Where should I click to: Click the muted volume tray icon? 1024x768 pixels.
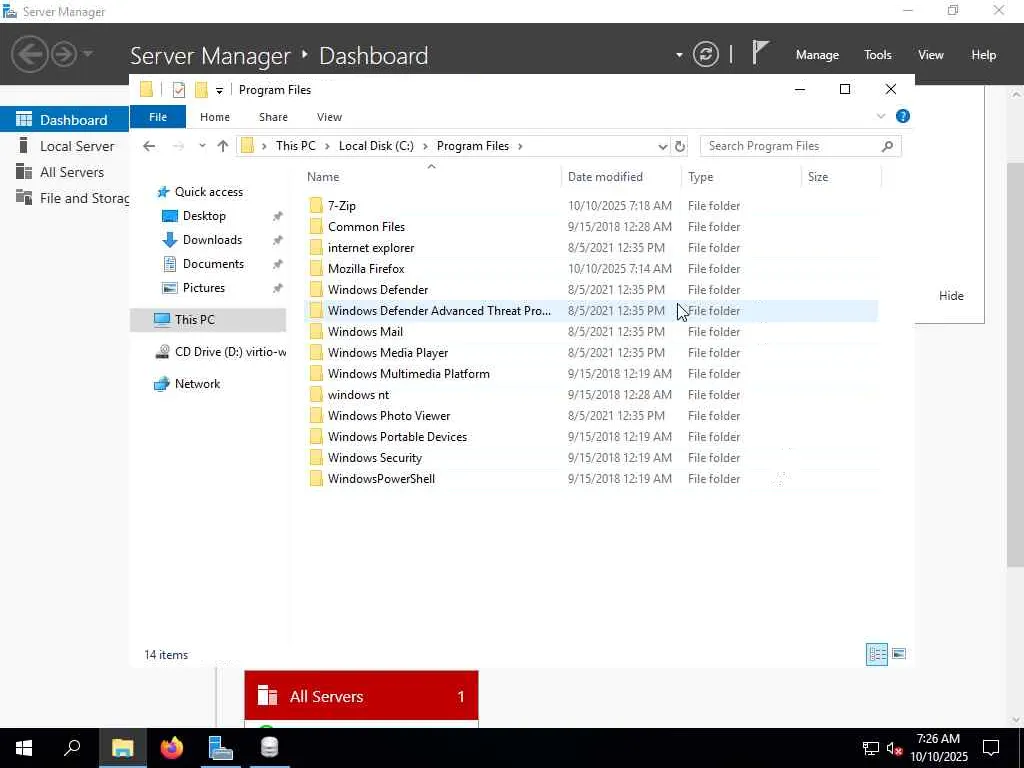895,748
